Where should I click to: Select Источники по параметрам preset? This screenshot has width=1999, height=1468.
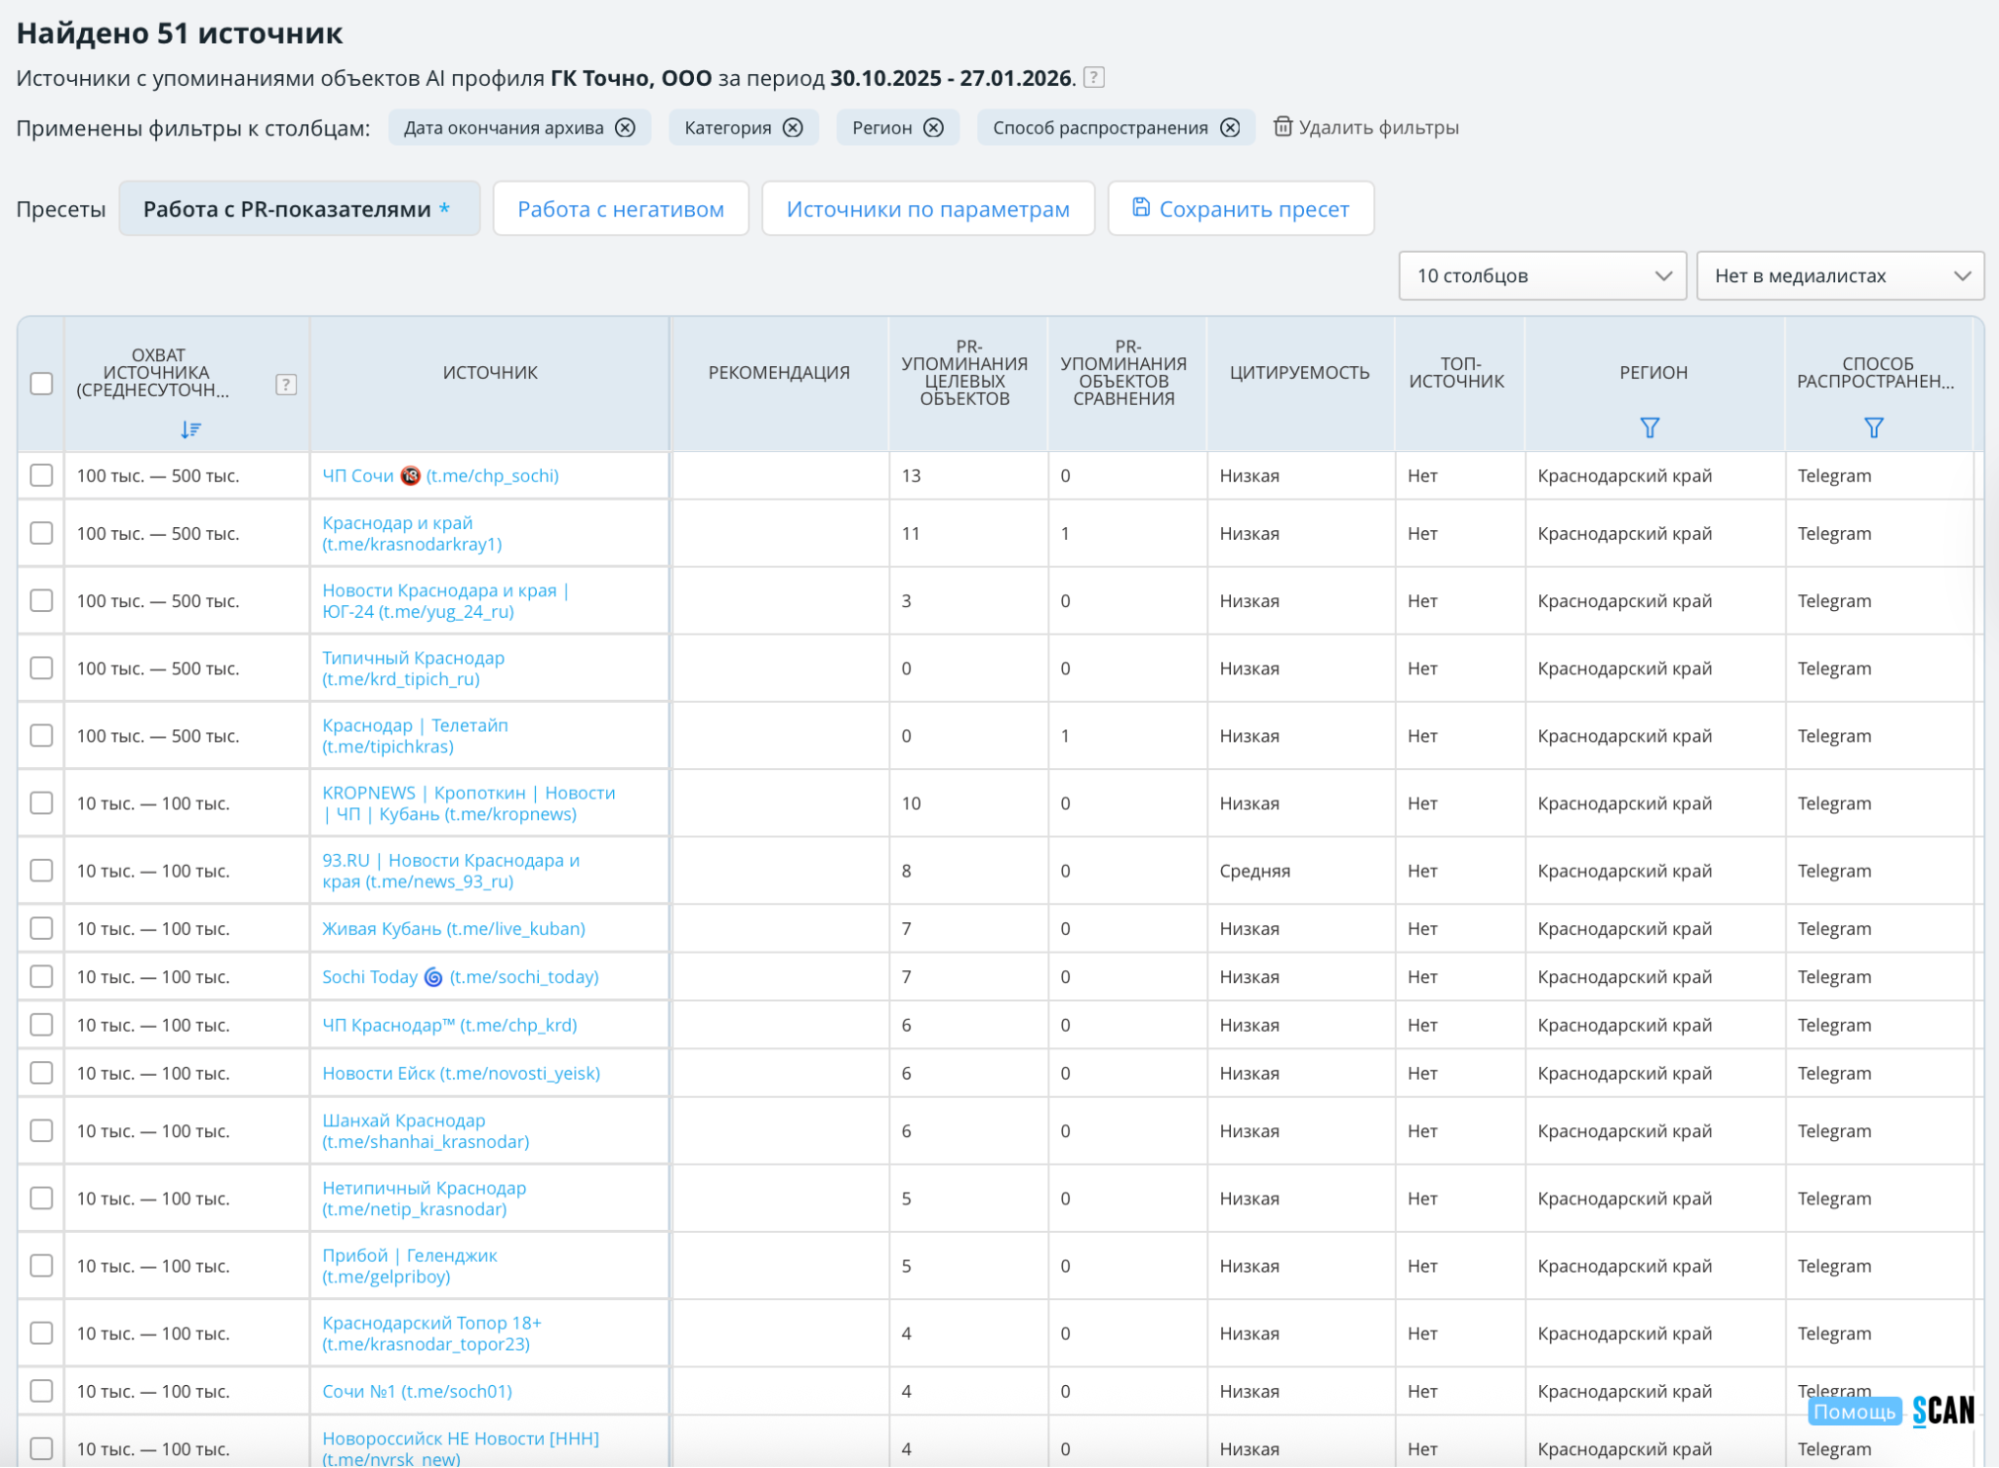click(927, 209)
